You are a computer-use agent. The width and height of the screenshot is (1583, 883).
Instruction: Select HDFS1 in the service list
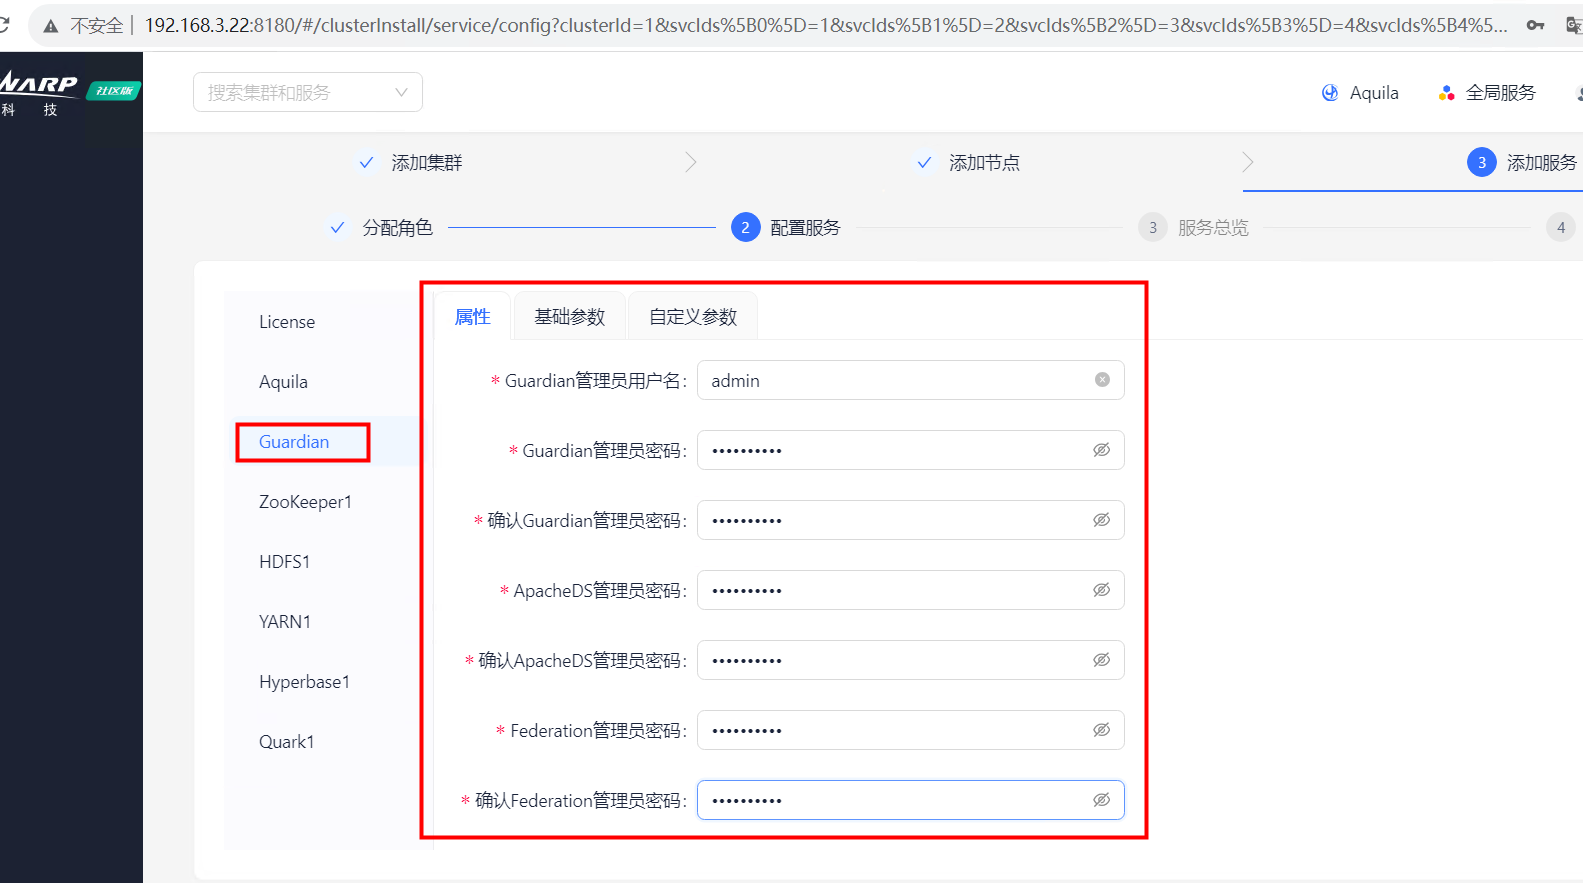[x=285, y=562]
